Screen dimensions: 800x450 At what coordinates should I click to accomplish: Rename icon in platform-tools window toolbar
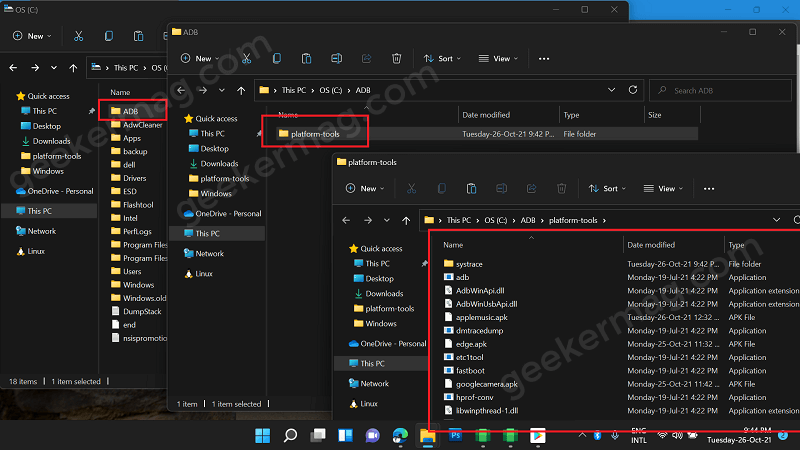pos(502,189)
